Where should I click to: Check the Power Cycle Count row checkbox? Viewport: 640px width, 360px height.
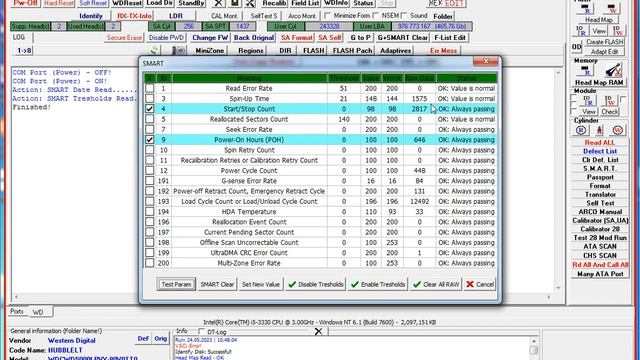(x=149, y=171)
